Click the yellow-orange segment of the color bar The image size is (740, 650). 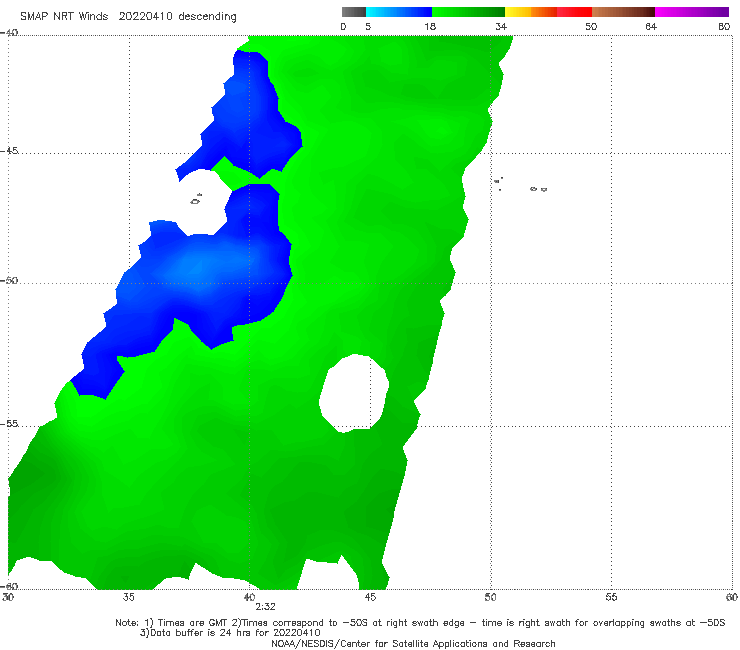[x=531, y=12]
